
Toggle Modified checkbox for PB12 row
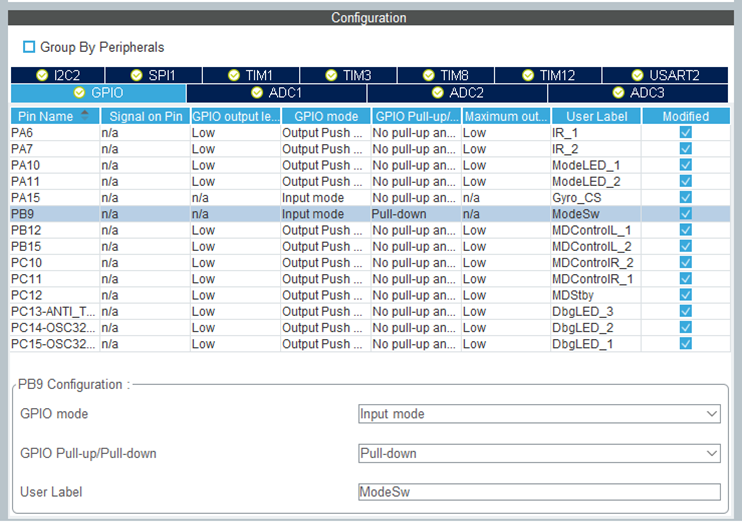pyautogui.click(x=686, y=230)
